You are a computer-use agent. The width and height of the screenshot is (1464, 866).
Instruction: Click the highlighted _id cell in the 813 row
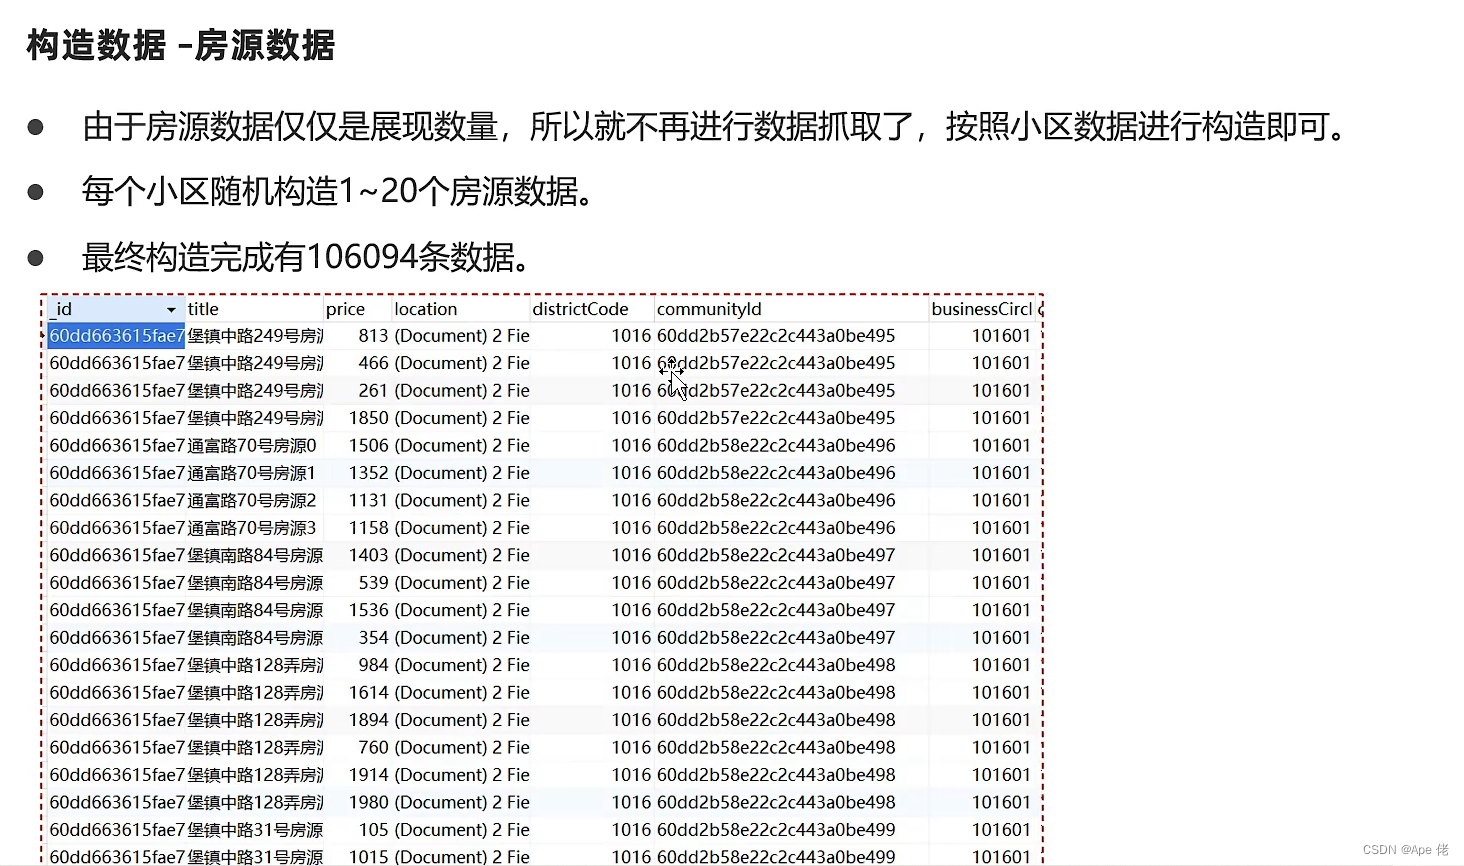(116, 336)
